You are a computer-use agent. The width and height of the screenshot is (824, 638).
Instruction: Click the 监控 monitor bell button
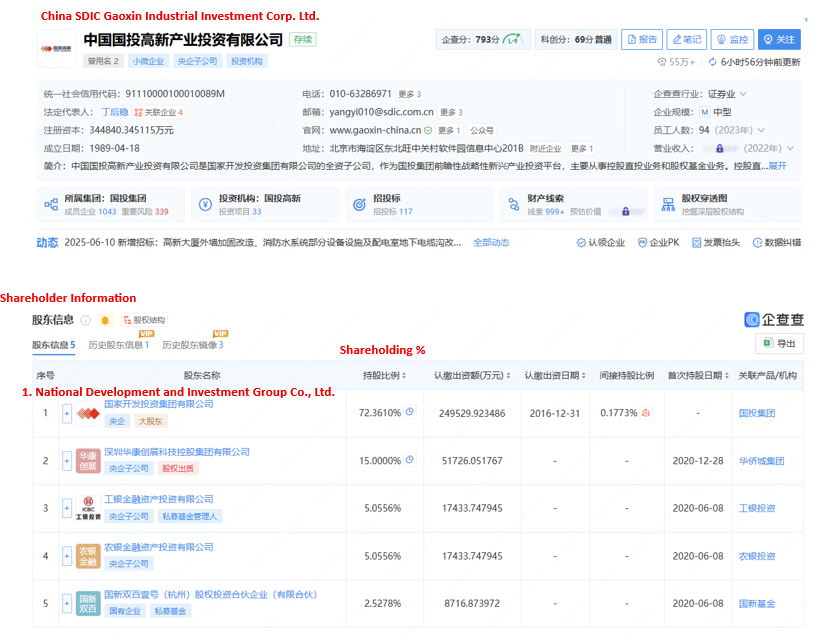(731, 40)
